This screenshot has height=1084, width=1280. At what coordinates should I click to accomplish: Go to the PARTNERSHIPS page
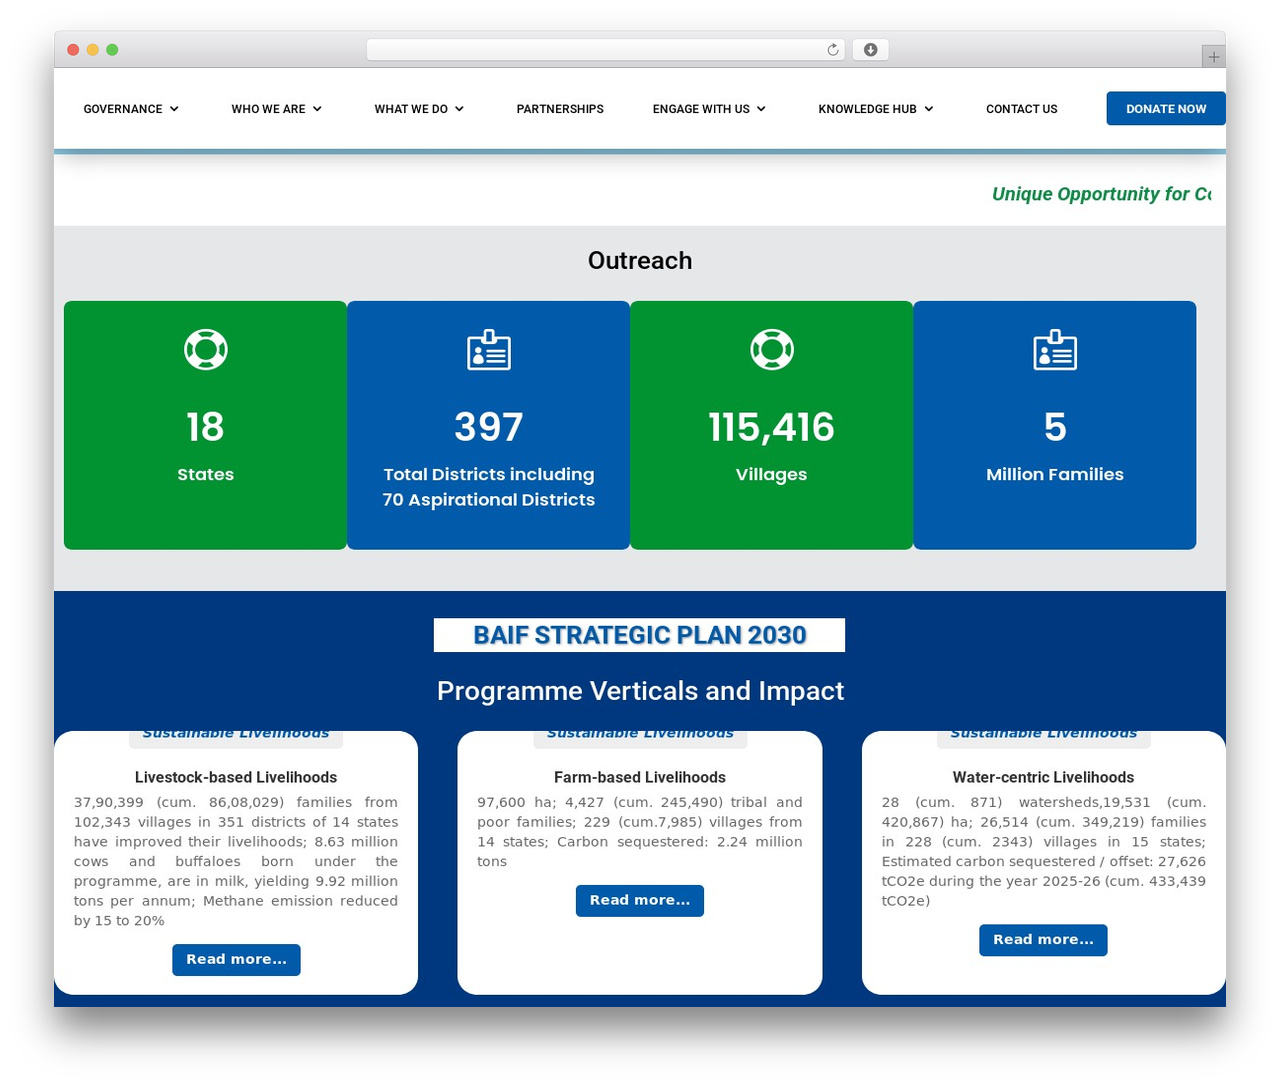(560, 109)
